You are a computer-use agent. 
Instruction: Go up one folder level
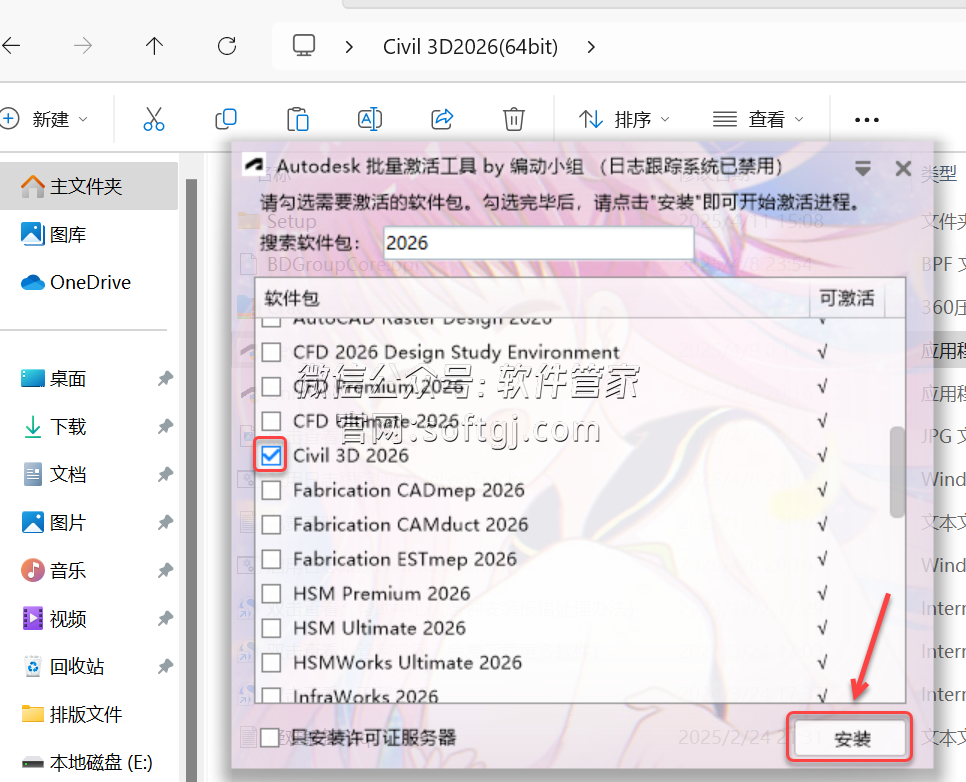coord(154,46)
